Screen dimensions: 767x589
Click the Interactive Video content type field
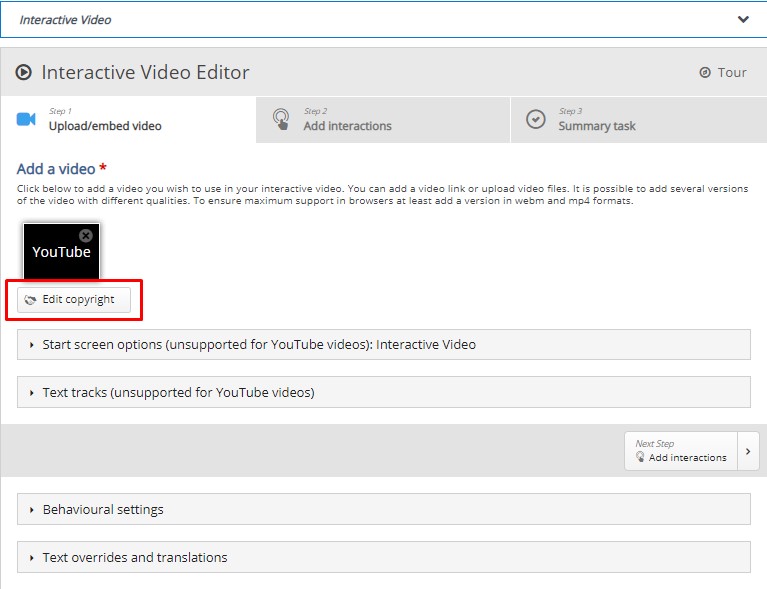(x=370, y=19)
